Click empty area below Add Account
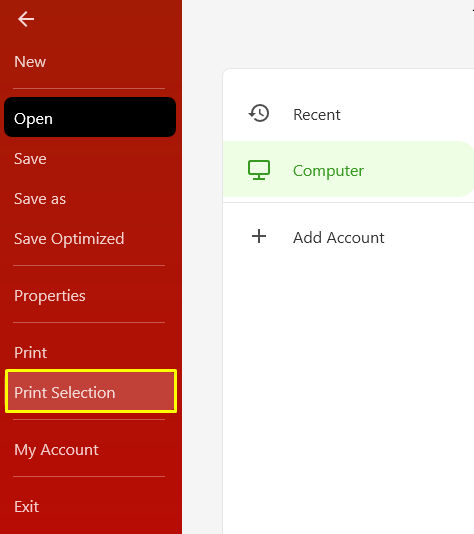Viewport: 474px width, 534px height. click(x=348, y=392)
